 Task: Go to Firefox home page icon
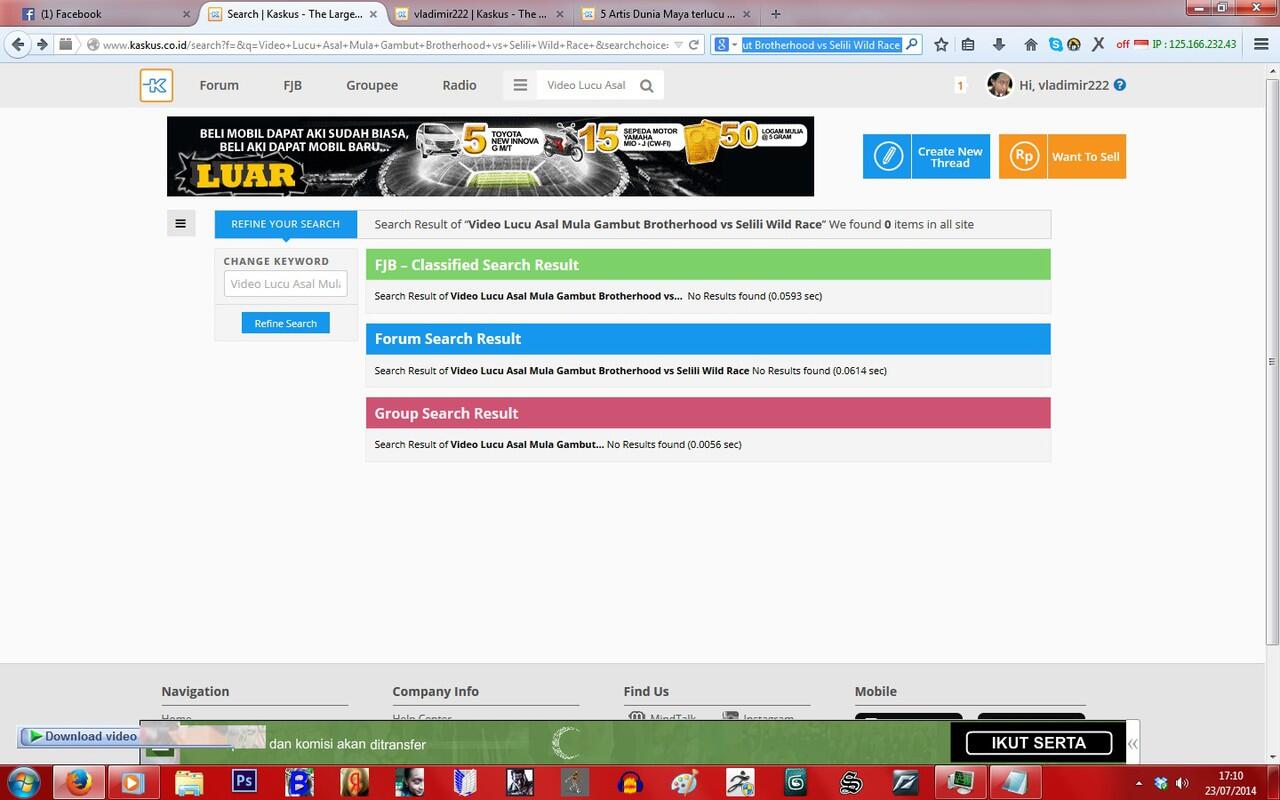(1031, 44)
